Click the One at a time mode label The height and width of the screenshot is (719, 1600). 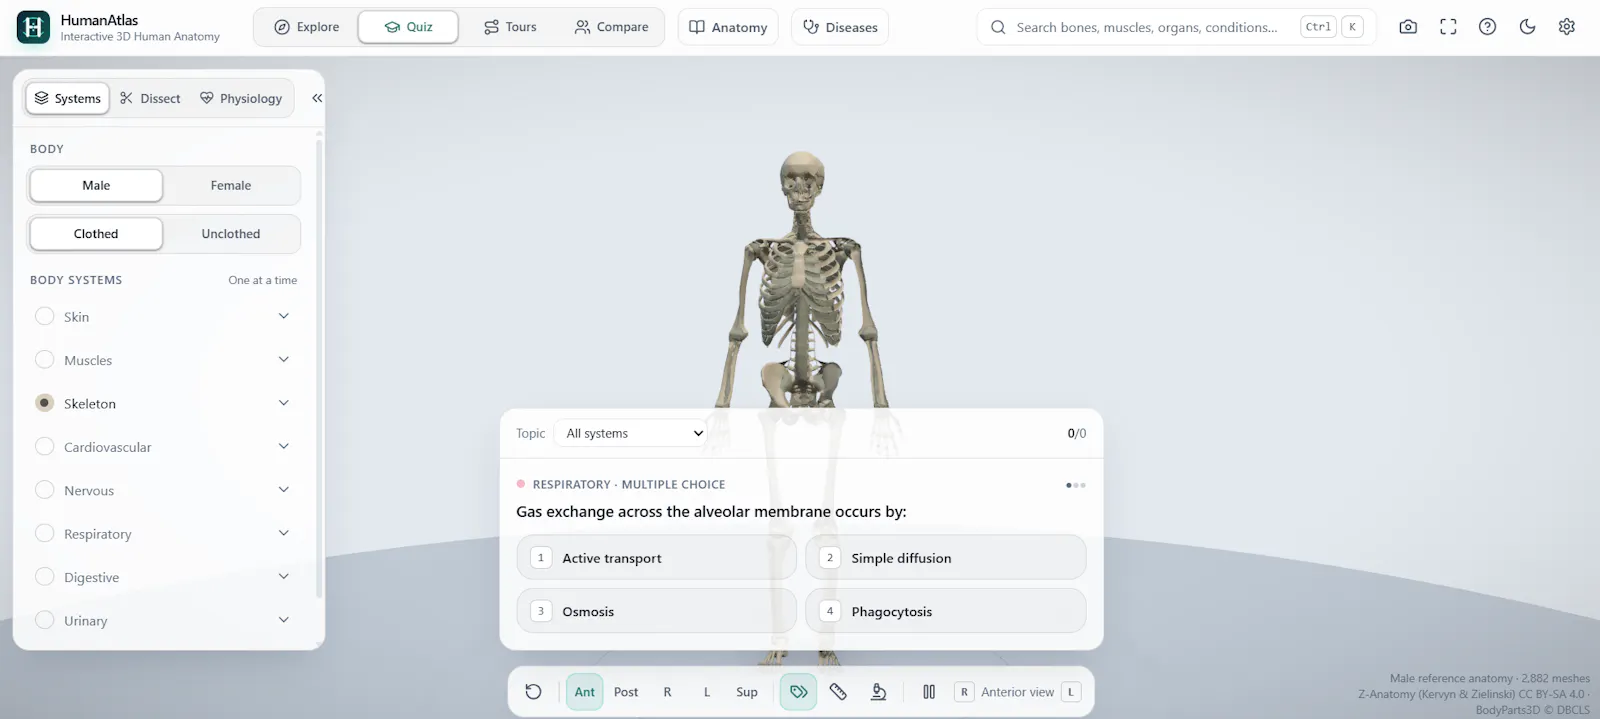263,280
